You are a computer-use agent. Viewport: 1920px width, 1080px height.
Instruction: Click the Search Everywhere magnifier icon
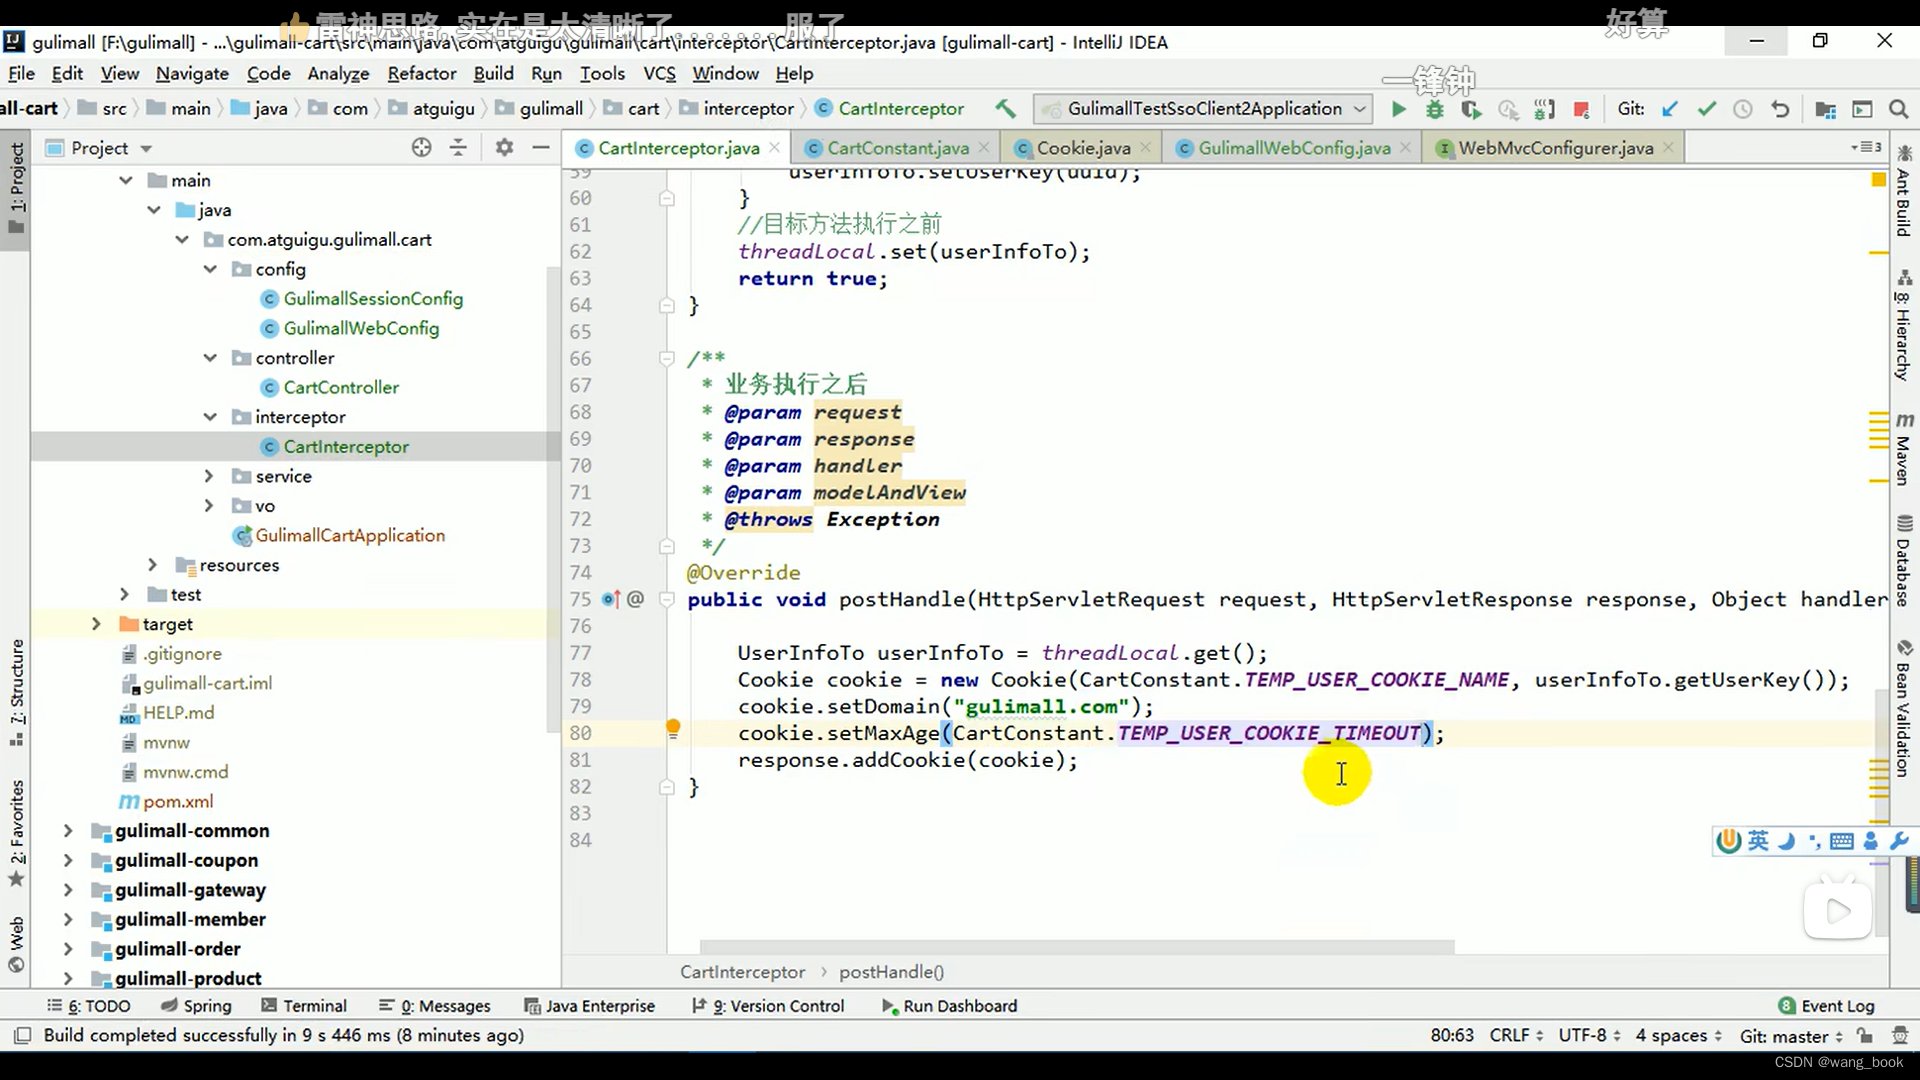[x=1898, y=109]
